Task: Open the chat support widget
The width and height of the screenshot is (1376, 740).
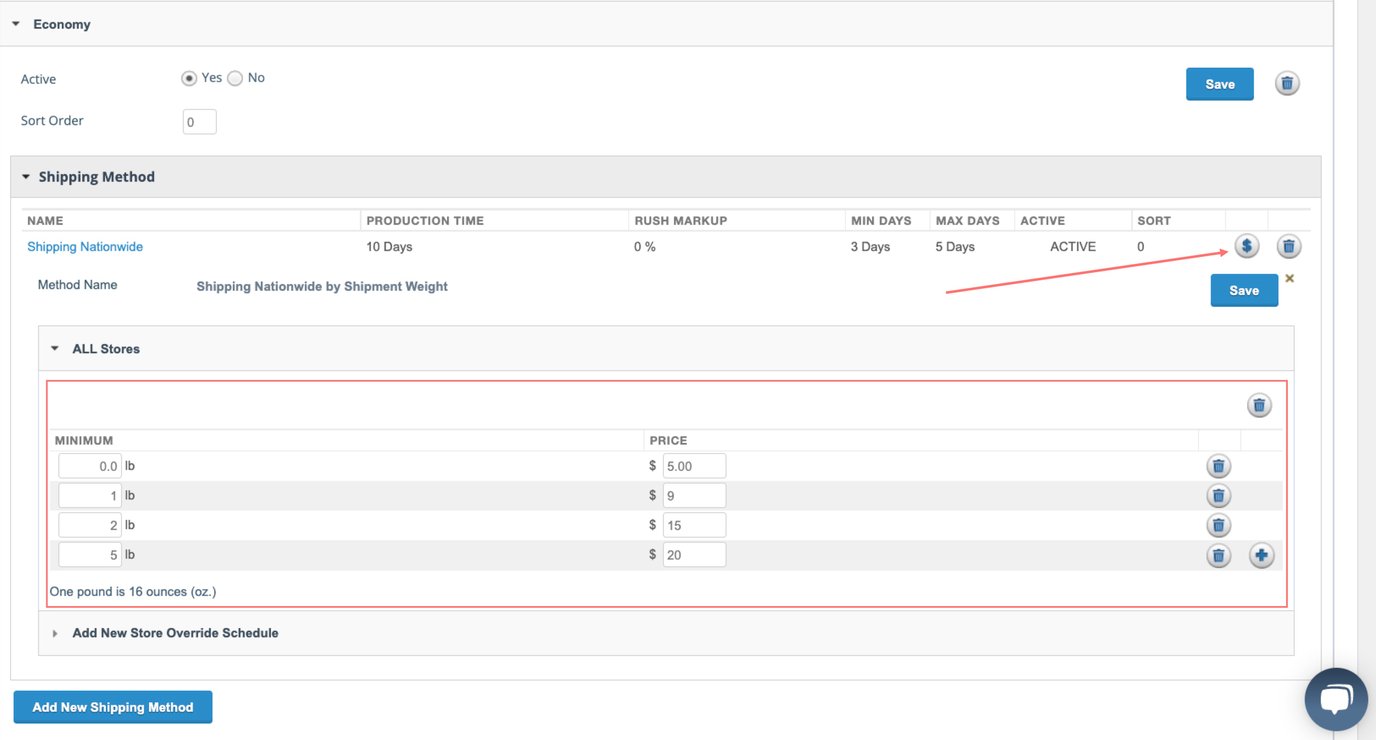Action: [x=1336, y=699]
